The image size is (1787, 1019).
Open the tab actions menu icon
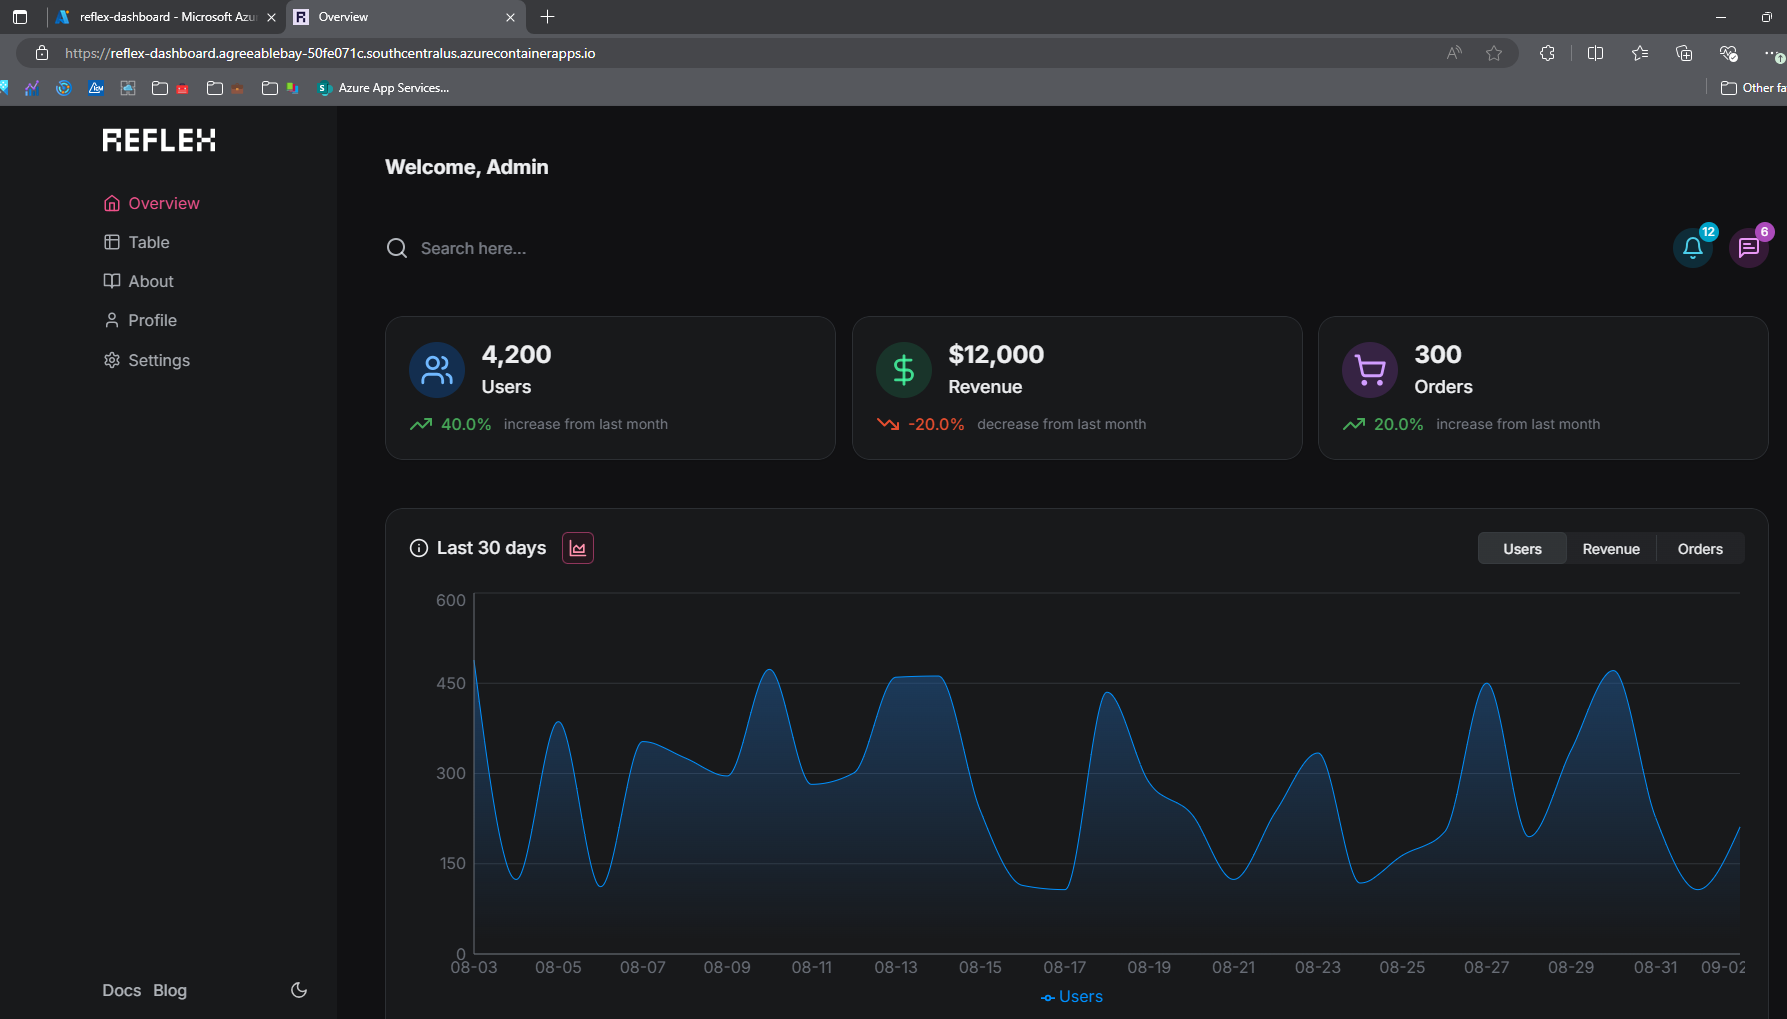click(20, 17)
